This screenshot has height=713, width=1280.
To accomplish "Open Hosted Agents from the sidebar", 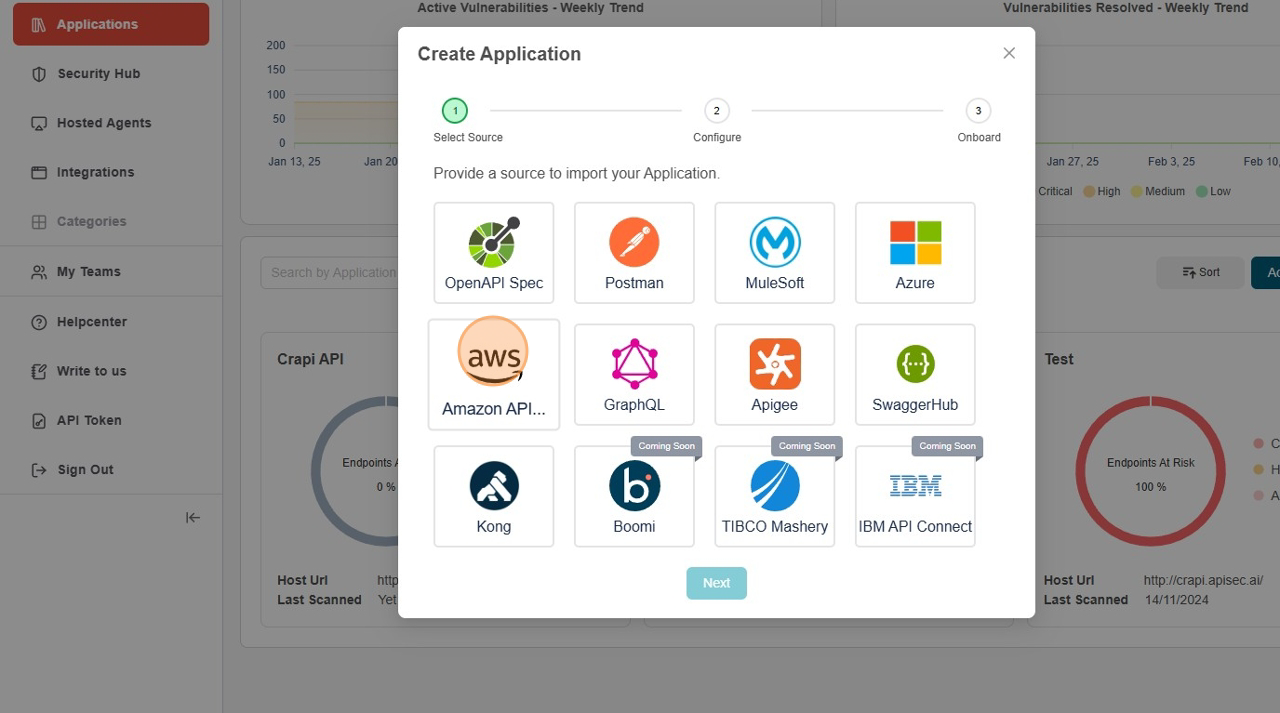I will [103, 122].
